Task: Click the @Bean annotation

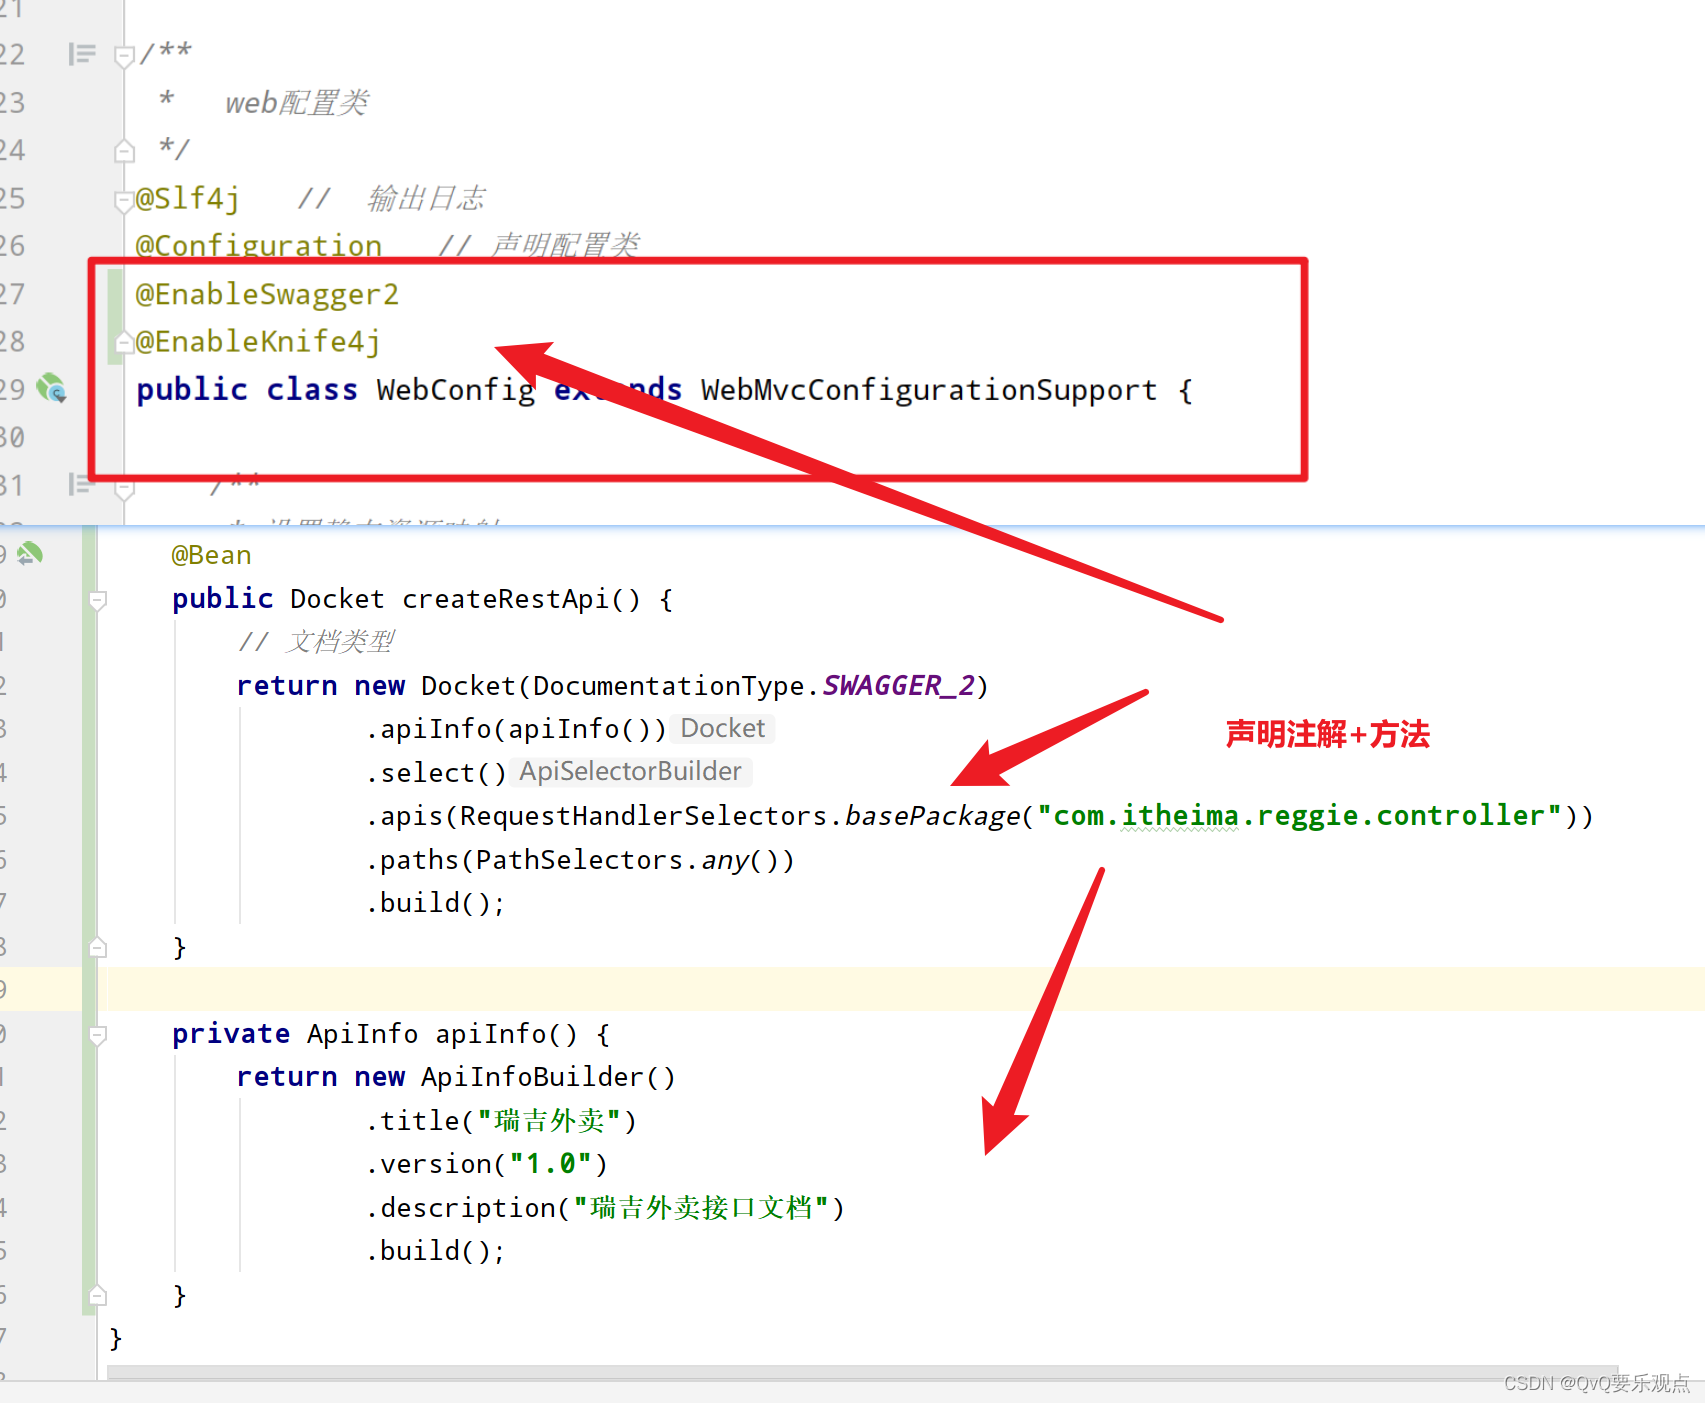Action: coord(211,555)
